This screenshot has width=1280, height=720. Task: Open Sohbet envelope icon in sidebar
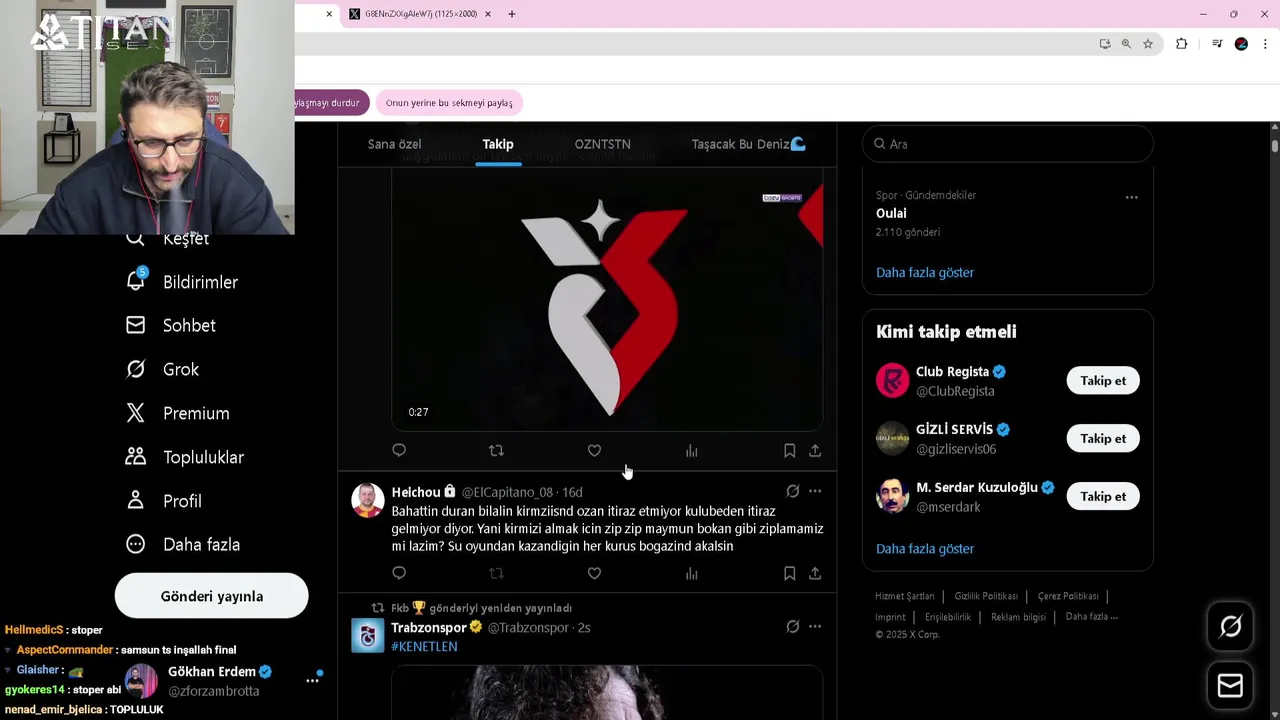(x=136, y=325)
